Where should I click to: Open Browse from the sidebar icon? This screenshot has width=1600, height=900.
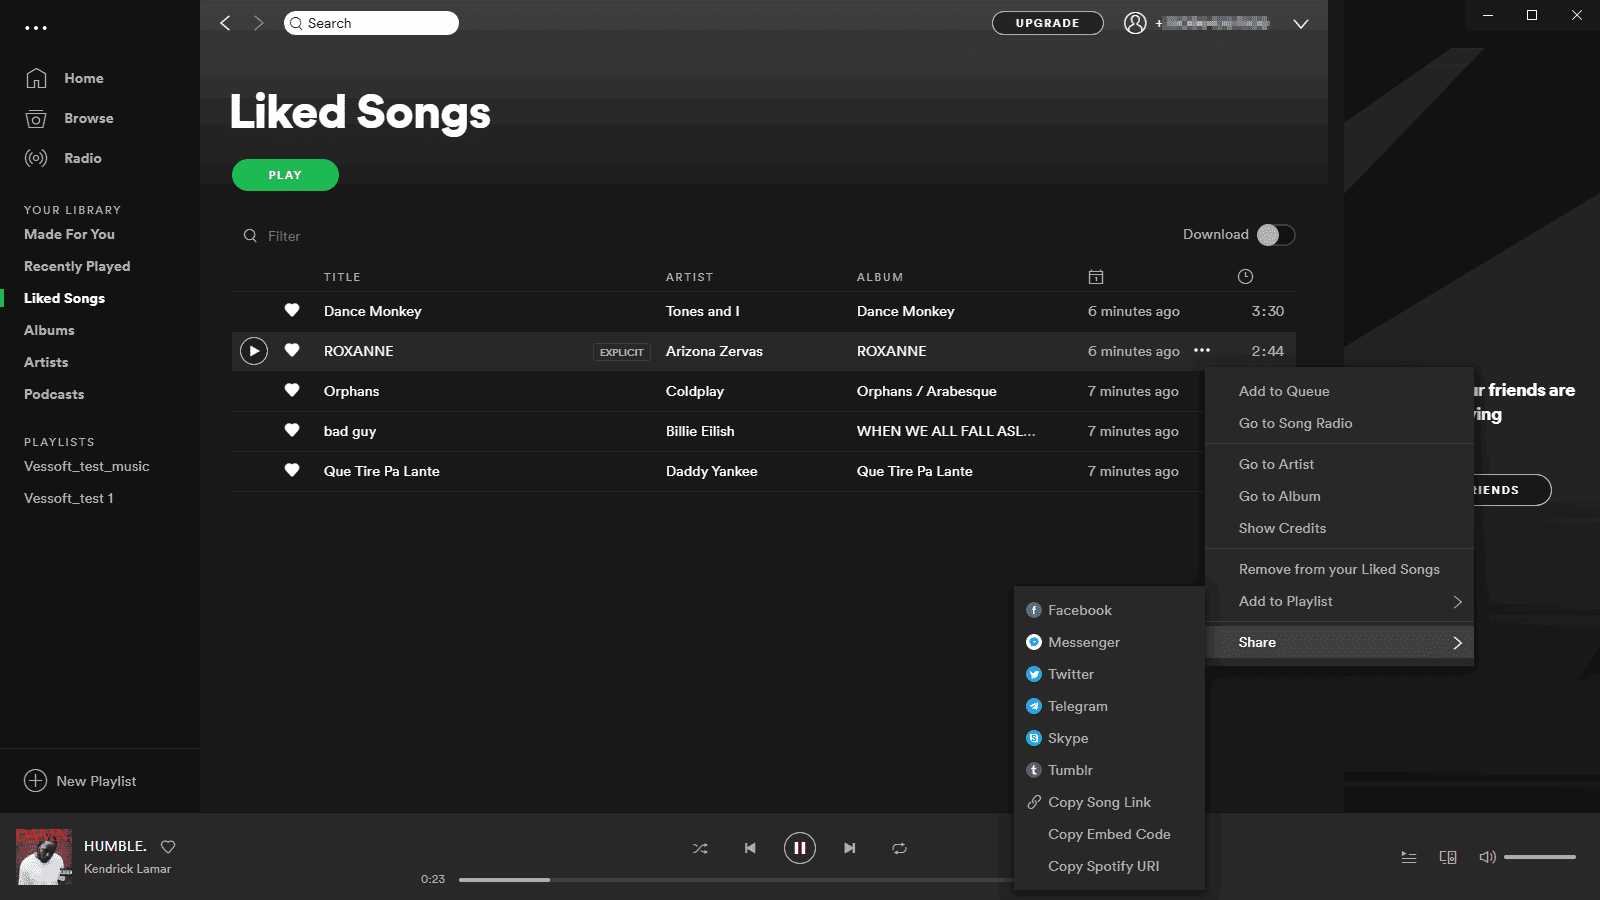pyautogui.click(x=36, y=118)
